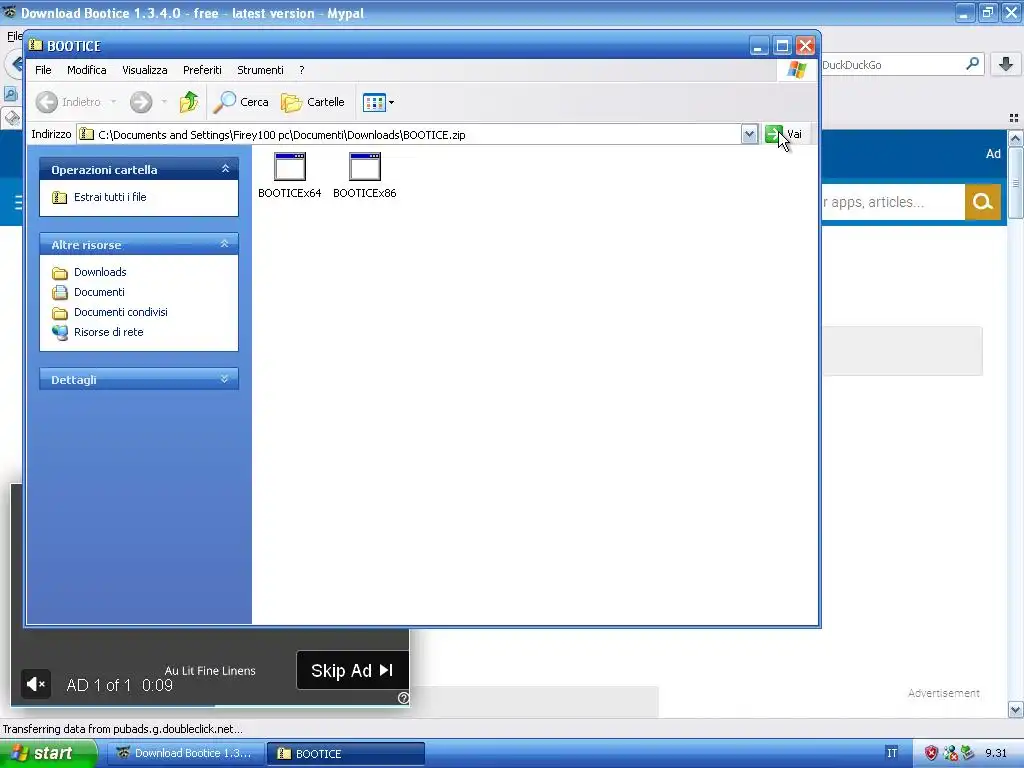Click the red shield tray icon

(931, 754)
